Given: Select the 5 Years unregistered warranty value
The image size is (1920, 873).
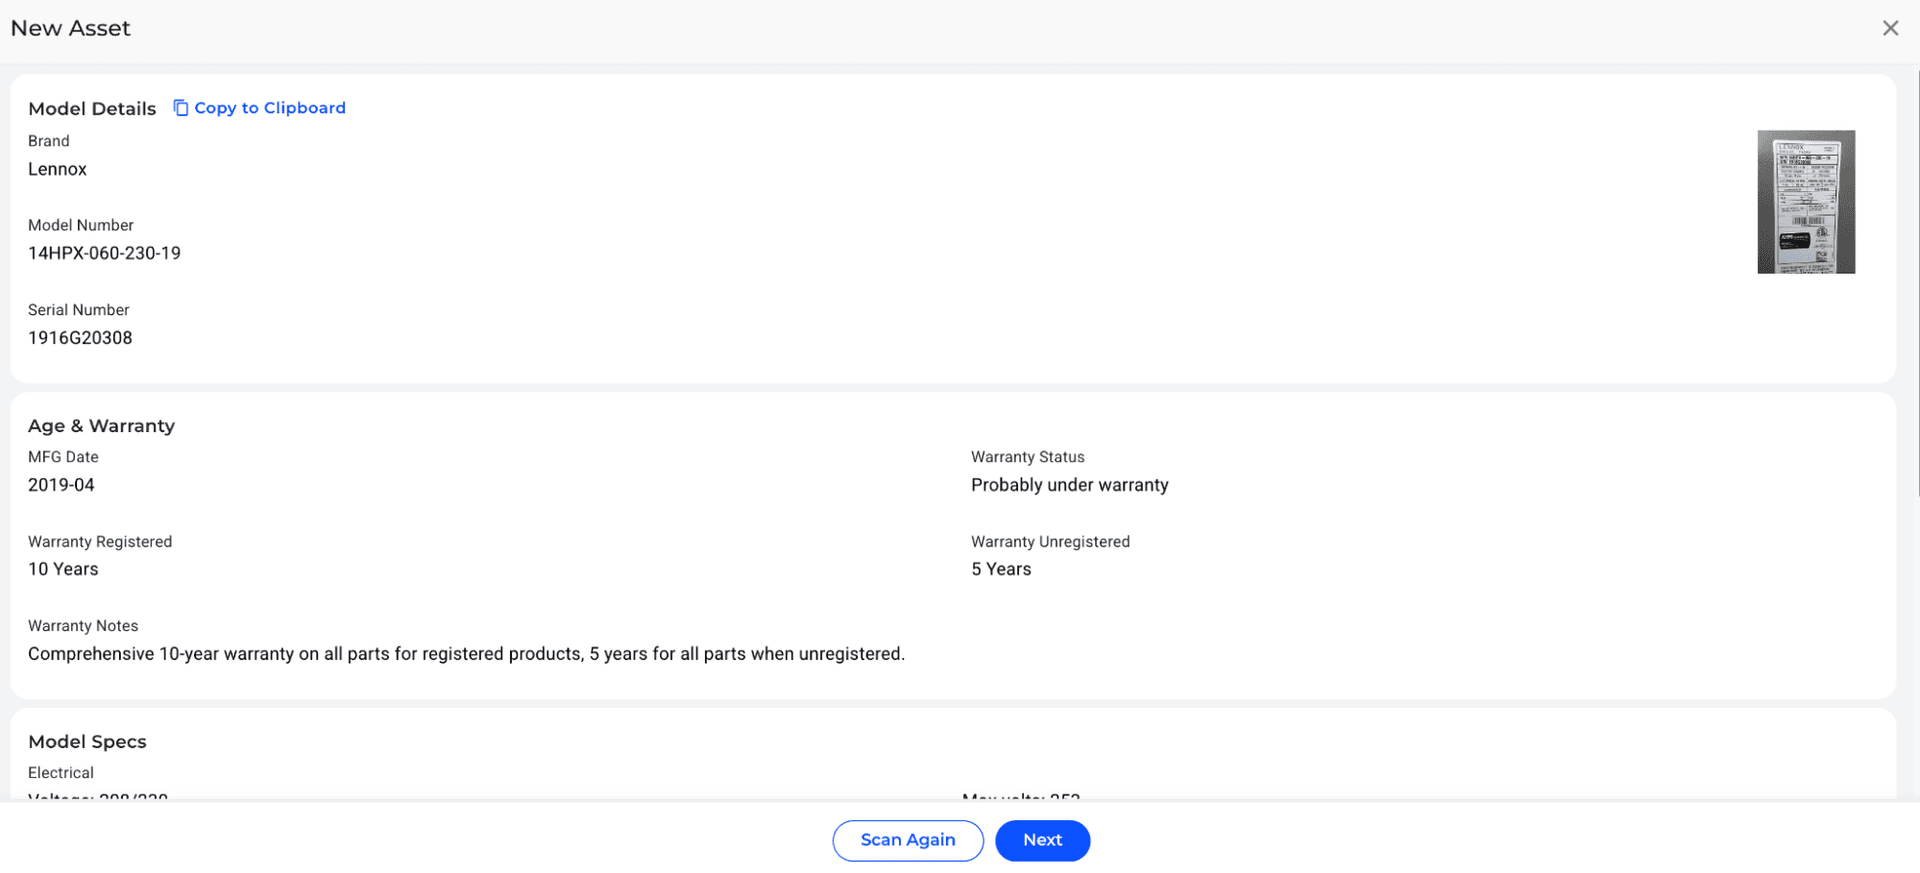Looking at the screenshot, I should coord(1000,569).
